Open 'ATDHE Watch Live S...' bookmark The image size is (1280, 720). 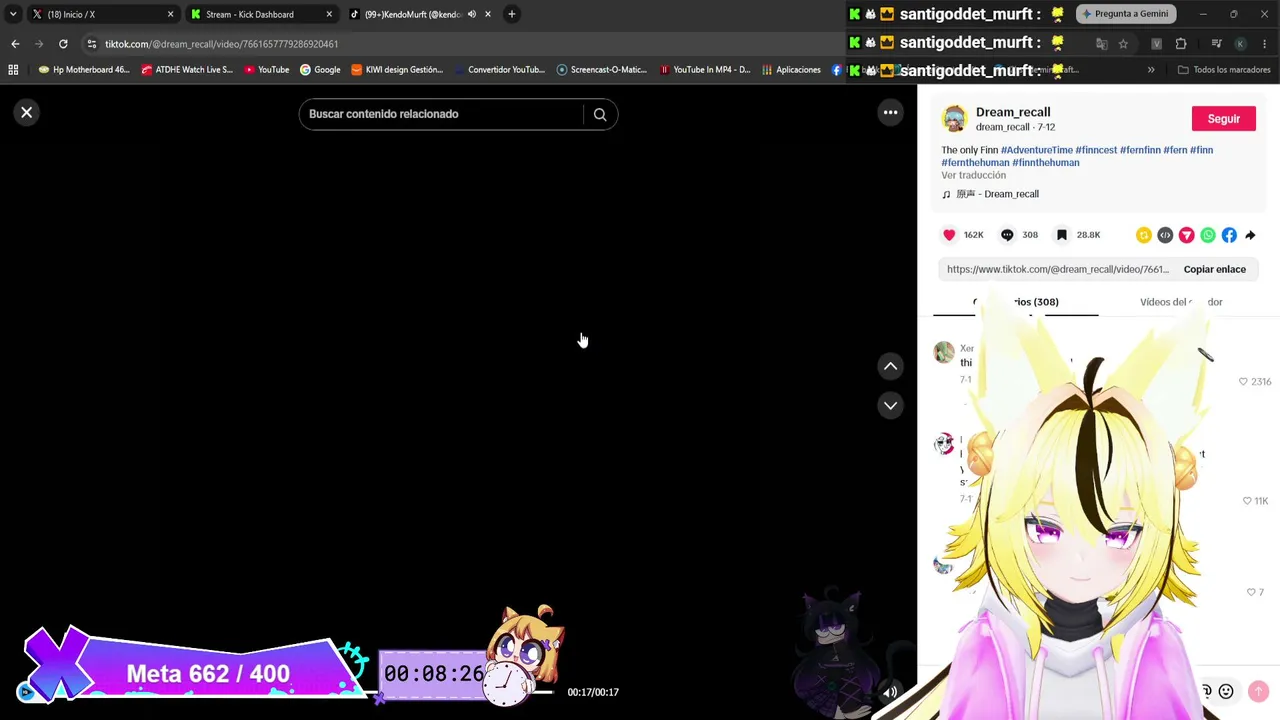(x=187, y=70)
